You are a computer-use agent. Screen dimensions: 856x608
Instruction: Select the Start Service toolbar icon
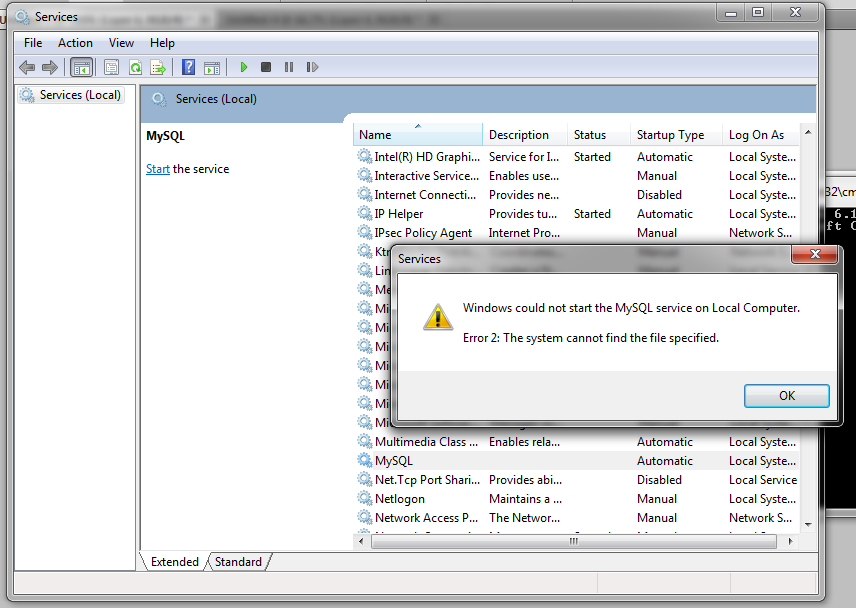(244, 67)
